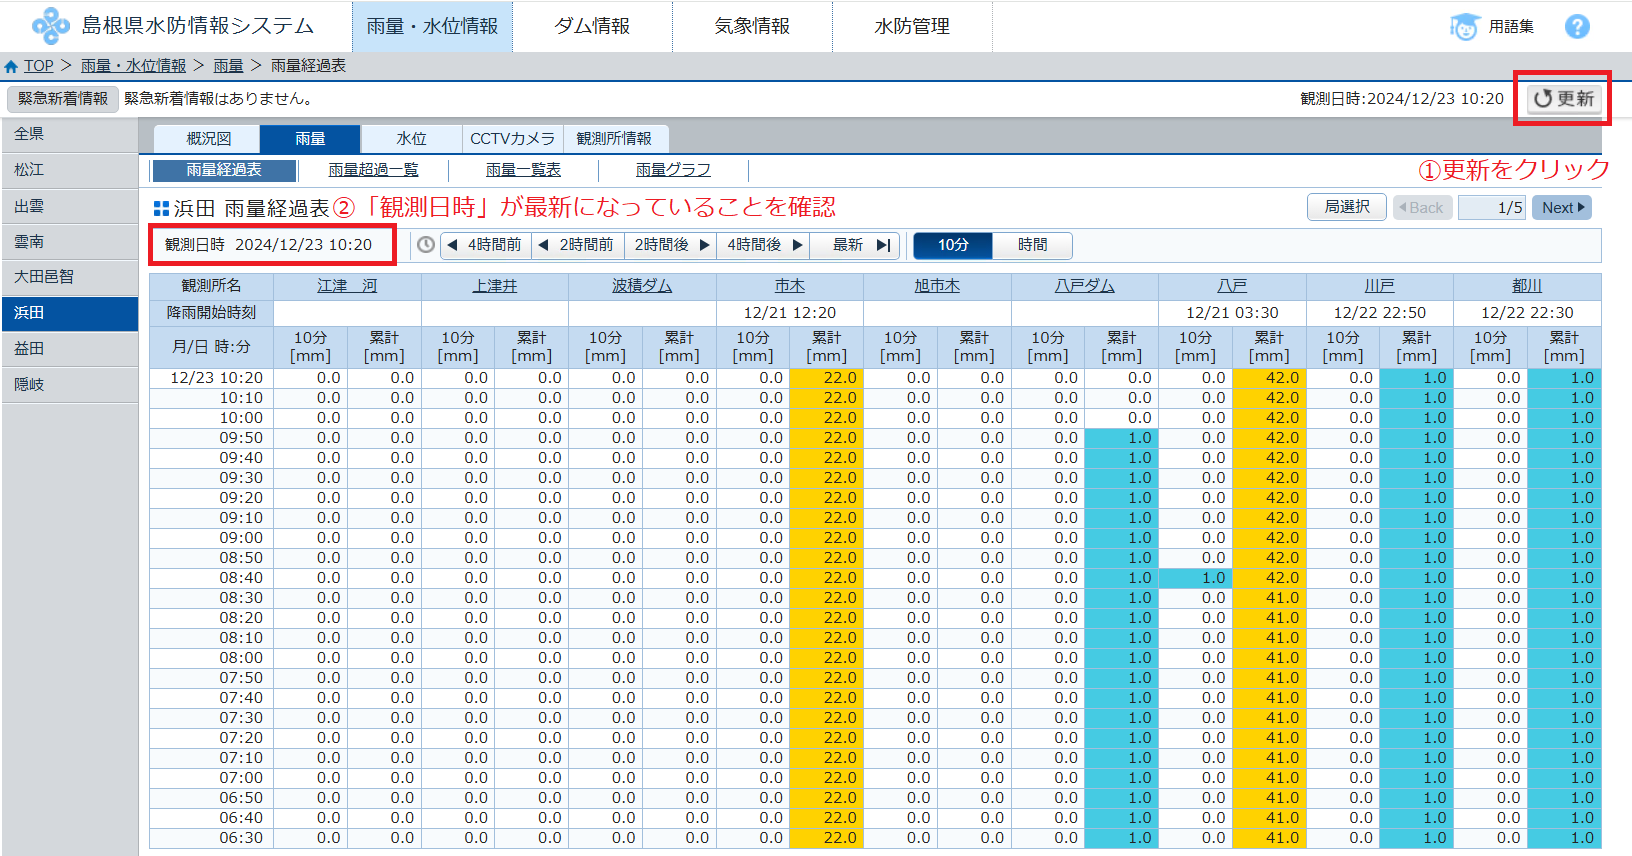Jump forward with 4時間後 button
1632x856 pixels.
coord(763,245)
